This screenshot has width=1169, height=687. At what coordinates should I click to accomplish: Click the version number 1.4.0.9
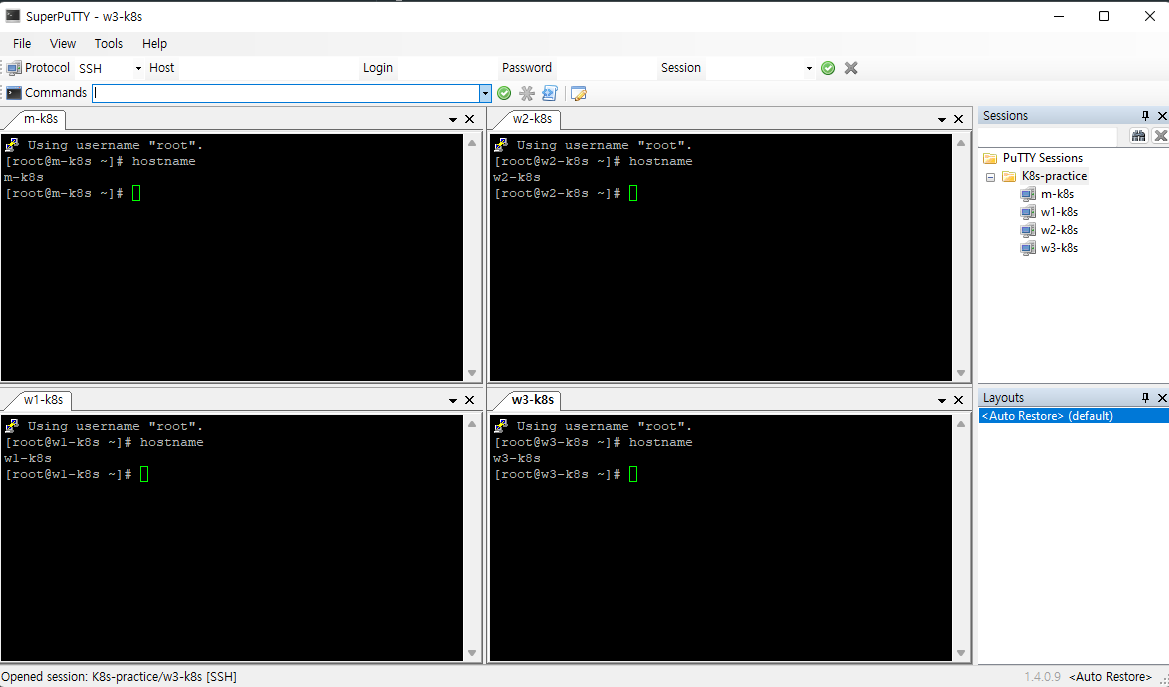click(x=1042, y=677)
